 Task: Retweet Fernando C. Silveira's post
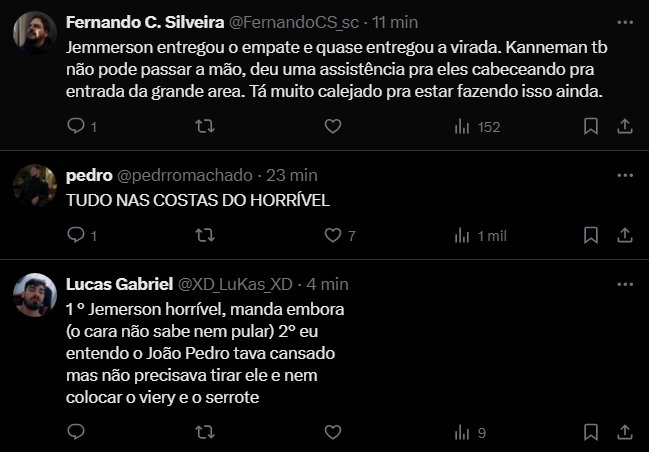click(x=205, y=127)
